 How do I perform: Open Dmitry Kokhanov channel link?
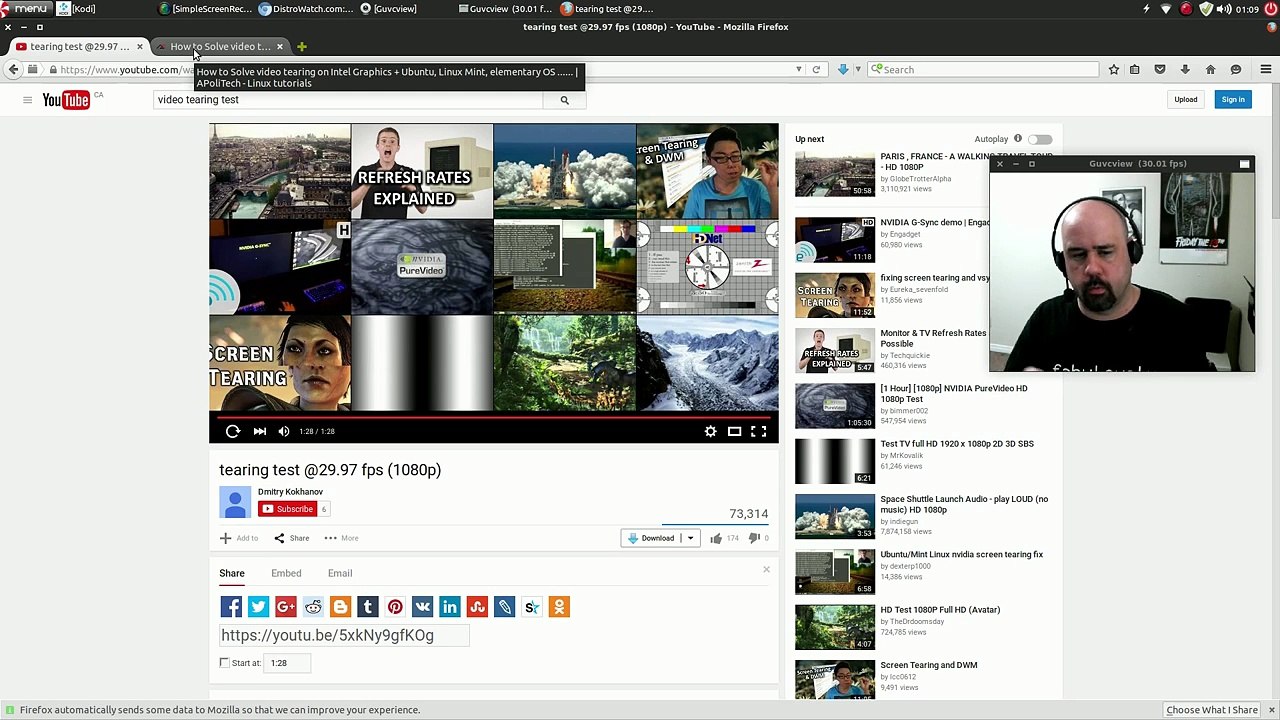coord(290,492)
